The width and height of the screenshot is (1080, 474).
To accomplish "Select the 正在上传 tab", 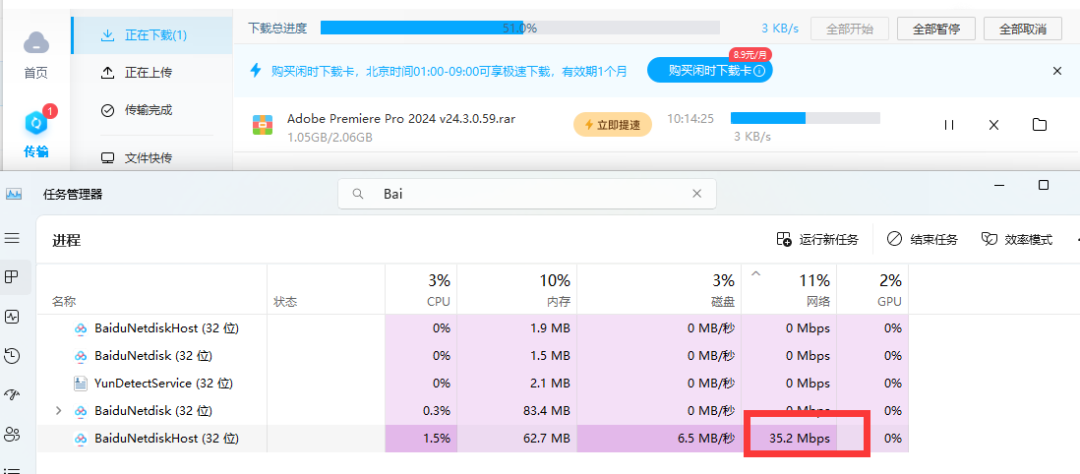I will tap(148, 72).
